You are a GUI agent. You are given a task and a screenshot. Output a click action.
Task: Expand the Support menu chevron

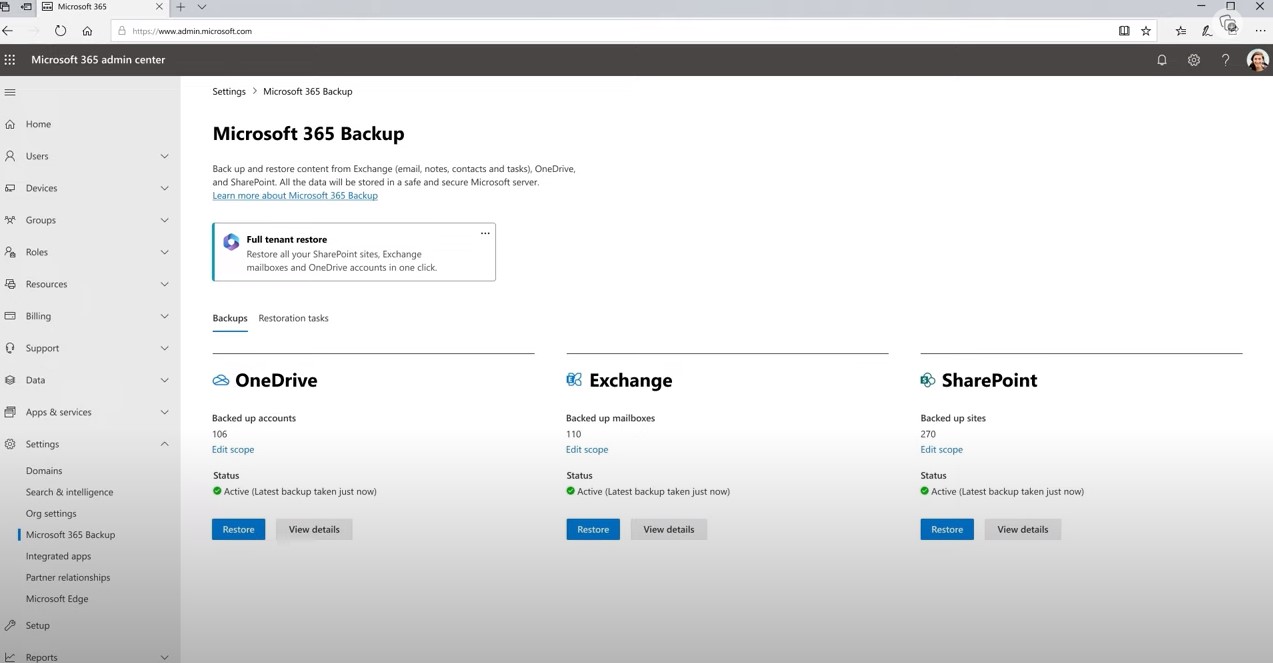[165, 348]
